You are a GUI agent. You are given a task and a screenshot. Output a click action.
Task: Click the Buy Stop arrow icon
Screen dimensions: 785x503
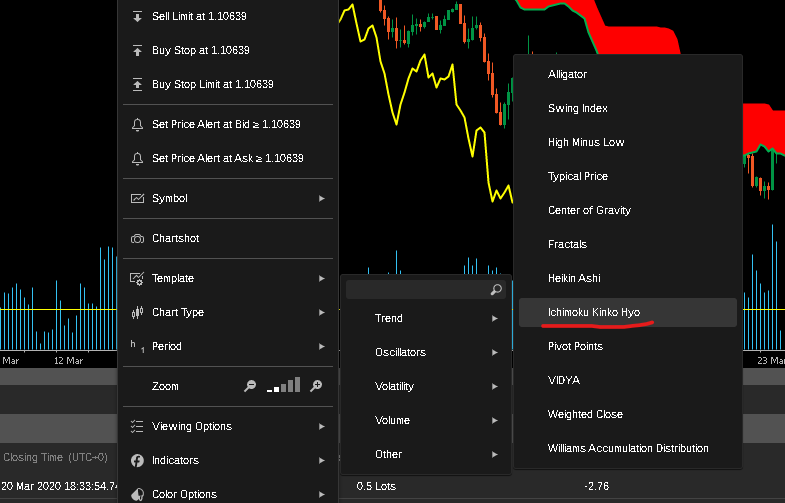(137, 51)
